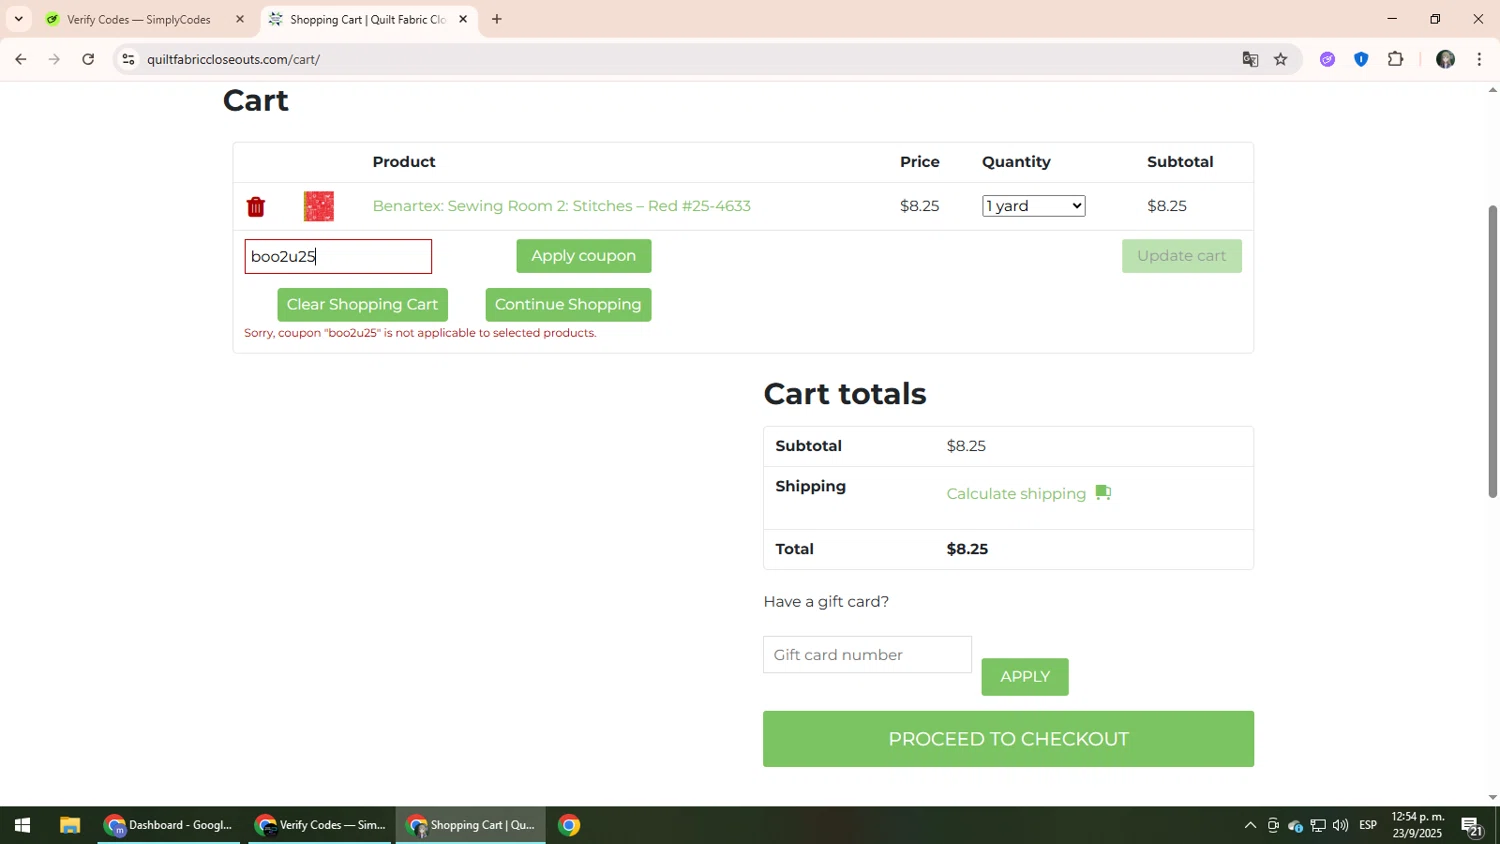The image size is (1500, 844).
Task: Open the Chrome profile avatar
Action: 1445,60
